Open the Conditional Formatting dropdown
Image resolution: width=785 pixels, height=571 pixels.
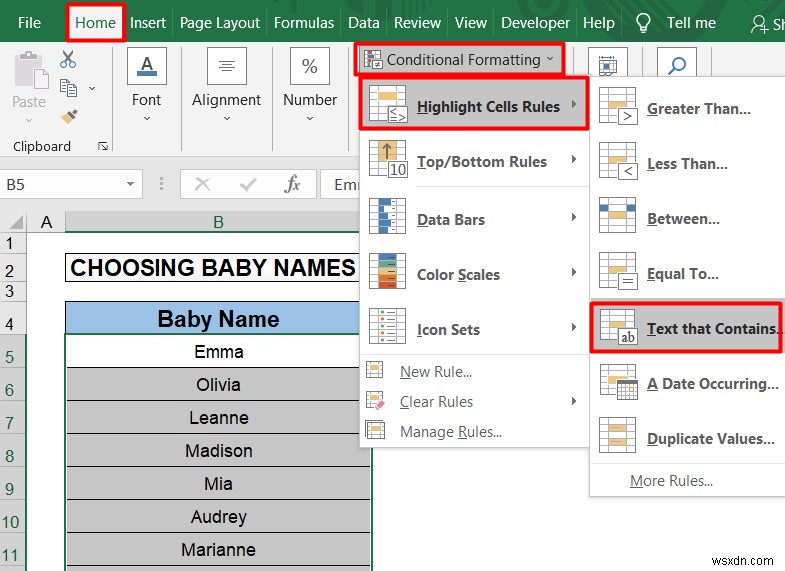[x=460, y=60]
